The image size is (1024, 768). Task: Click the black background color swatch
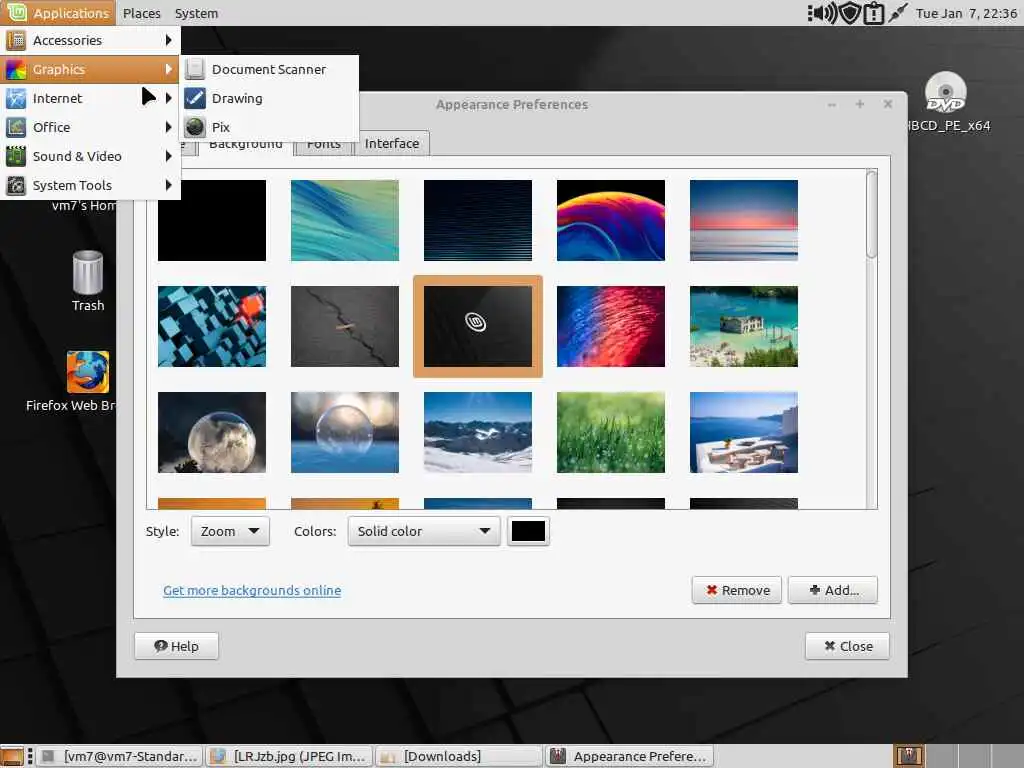pyautogui.click(x=528, y=532)
